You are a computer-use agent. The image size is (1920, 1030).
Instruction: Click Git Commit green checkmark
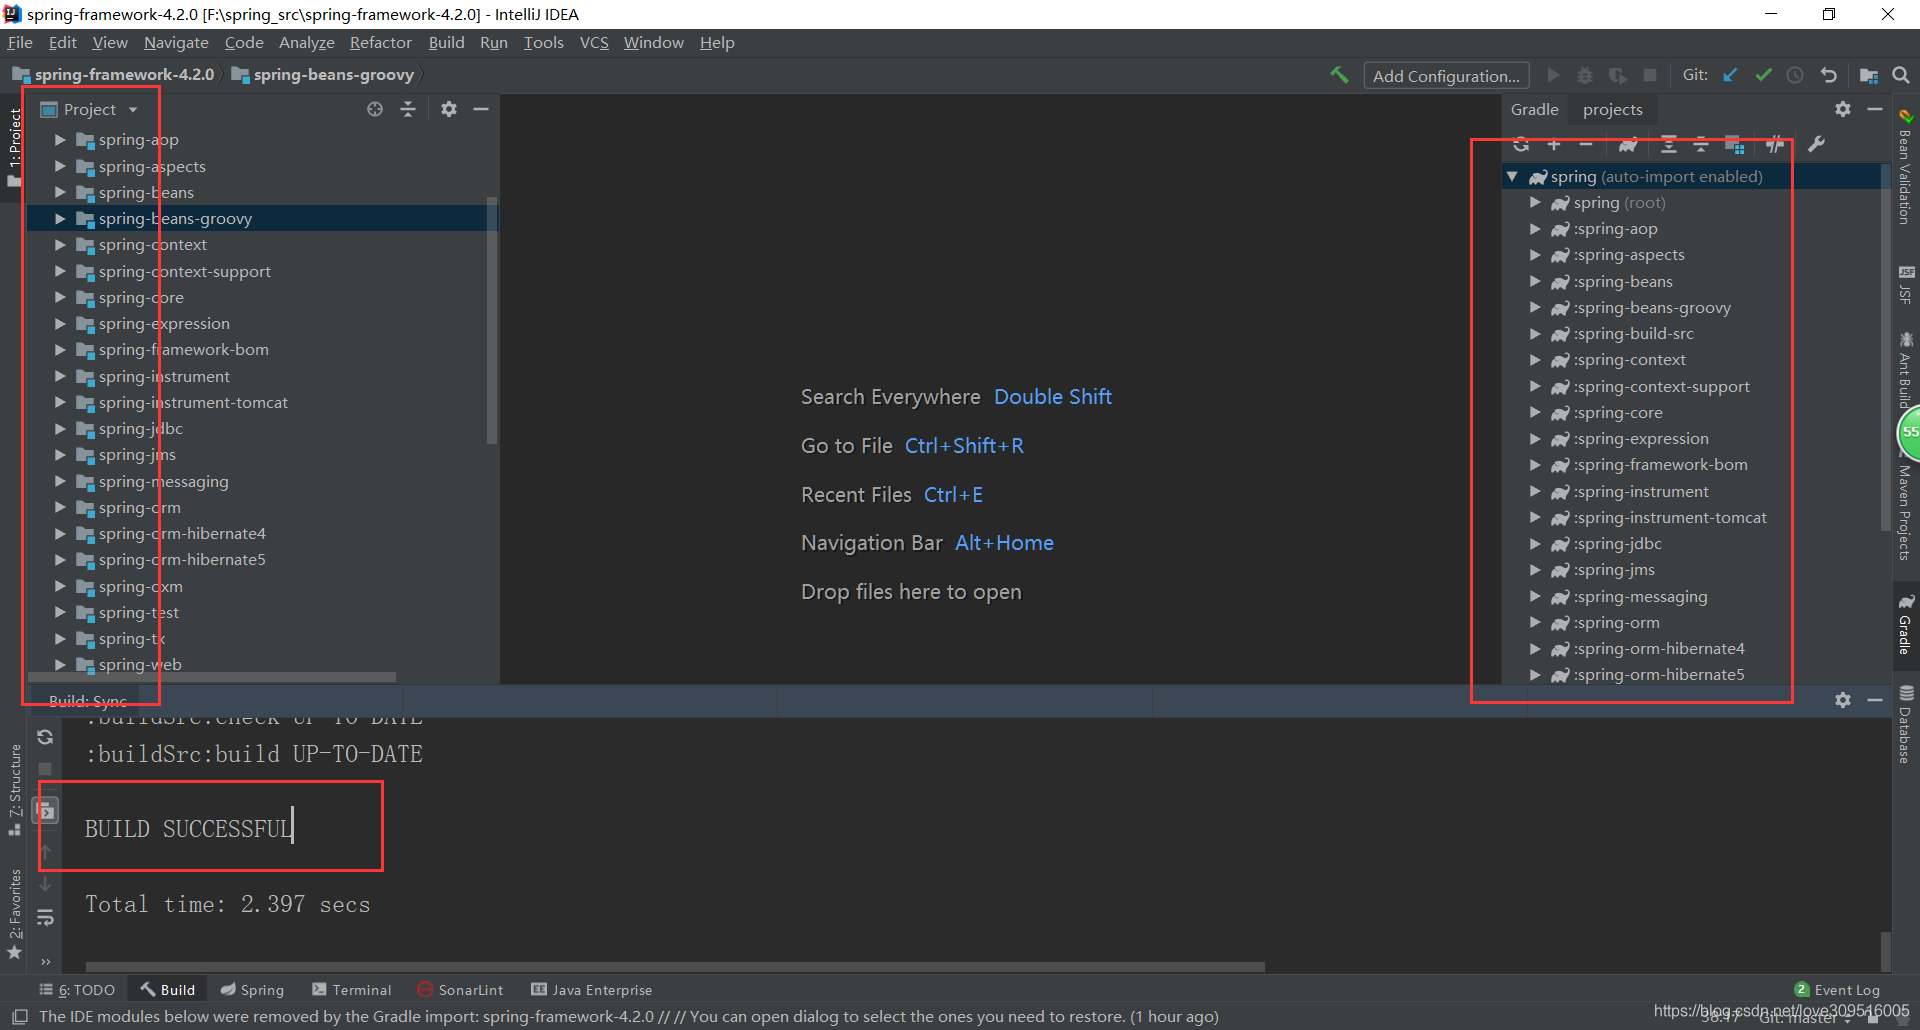click(x=1763, y=75)
